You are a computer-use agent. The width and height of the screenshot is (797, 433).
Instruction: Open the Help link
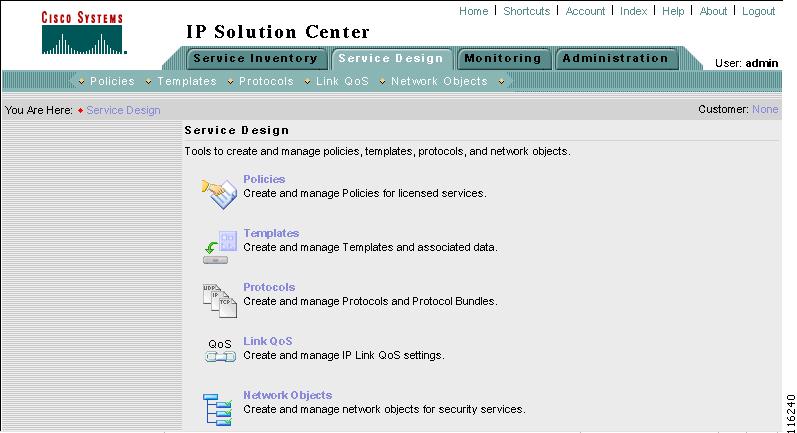point(673,11)
